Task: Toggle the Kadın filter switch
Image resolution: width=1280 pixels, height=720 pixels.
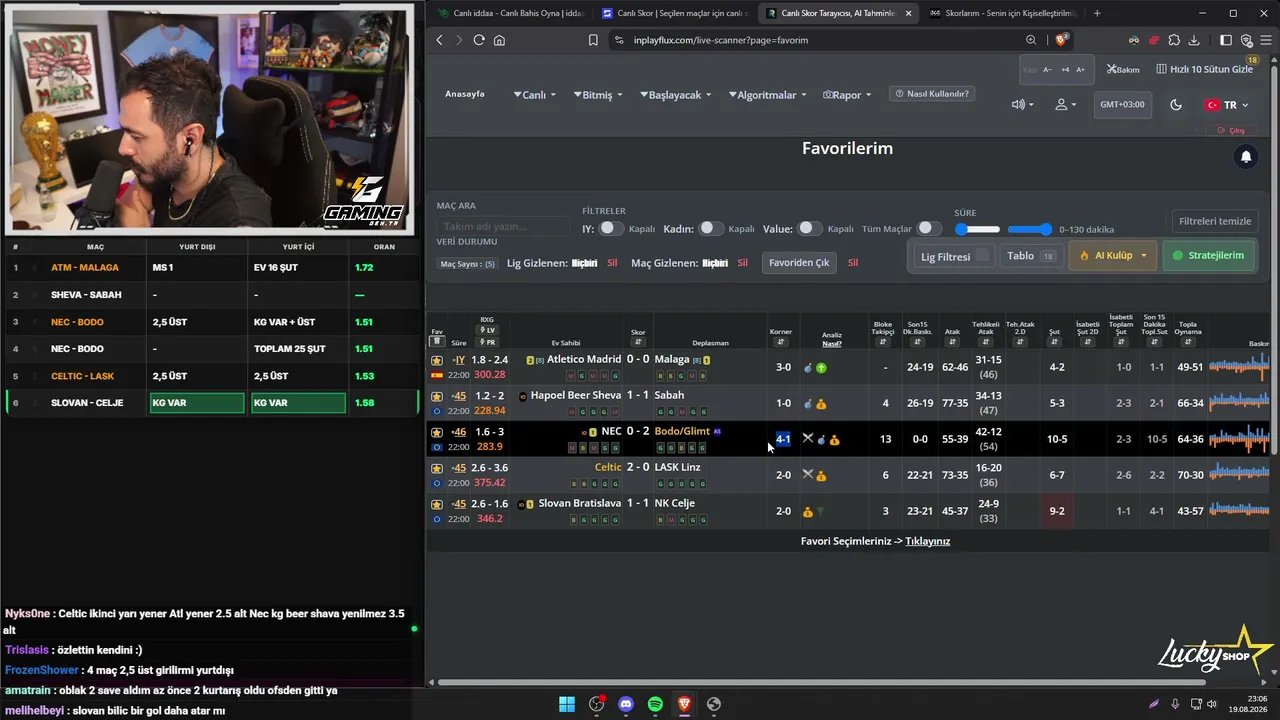Action: 710,229
